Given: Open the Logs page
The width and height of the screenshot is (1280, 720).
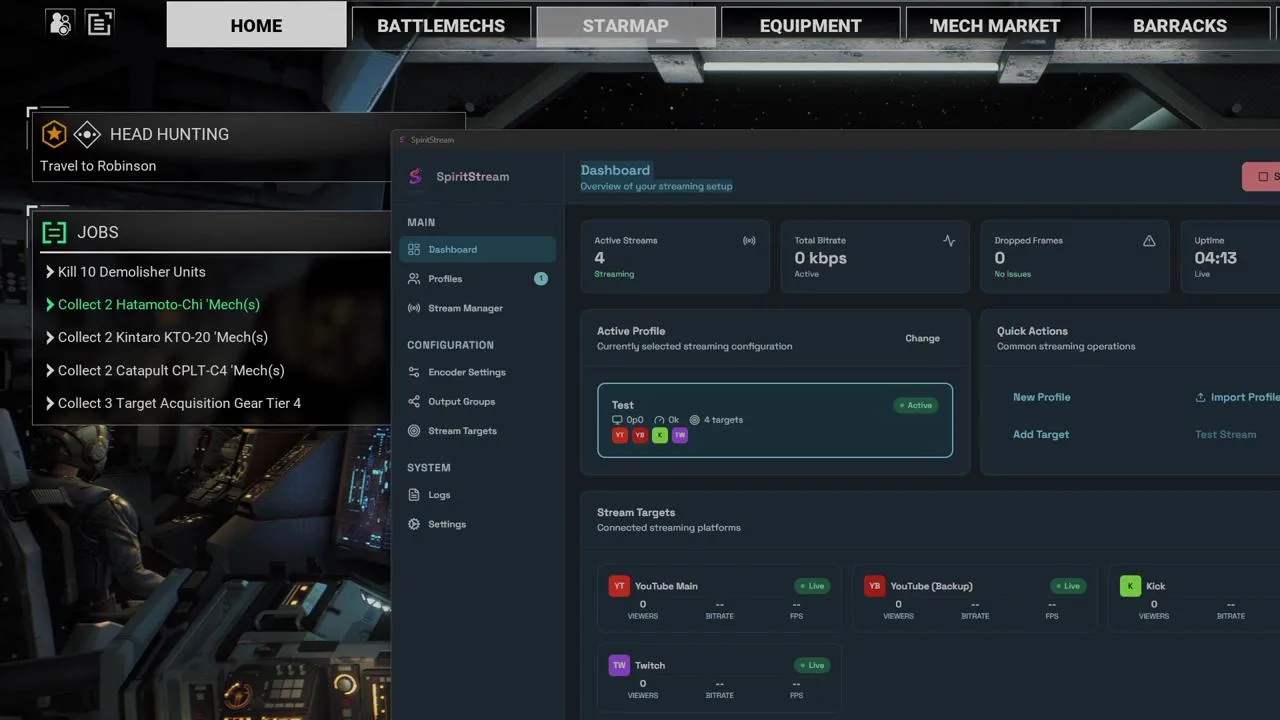Looking at the screenshot, I should click(x=477, y=495).
